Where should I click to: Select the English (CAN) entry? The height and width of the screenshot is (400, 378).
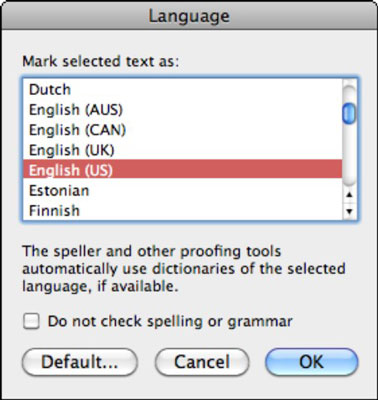click(183, 130)
